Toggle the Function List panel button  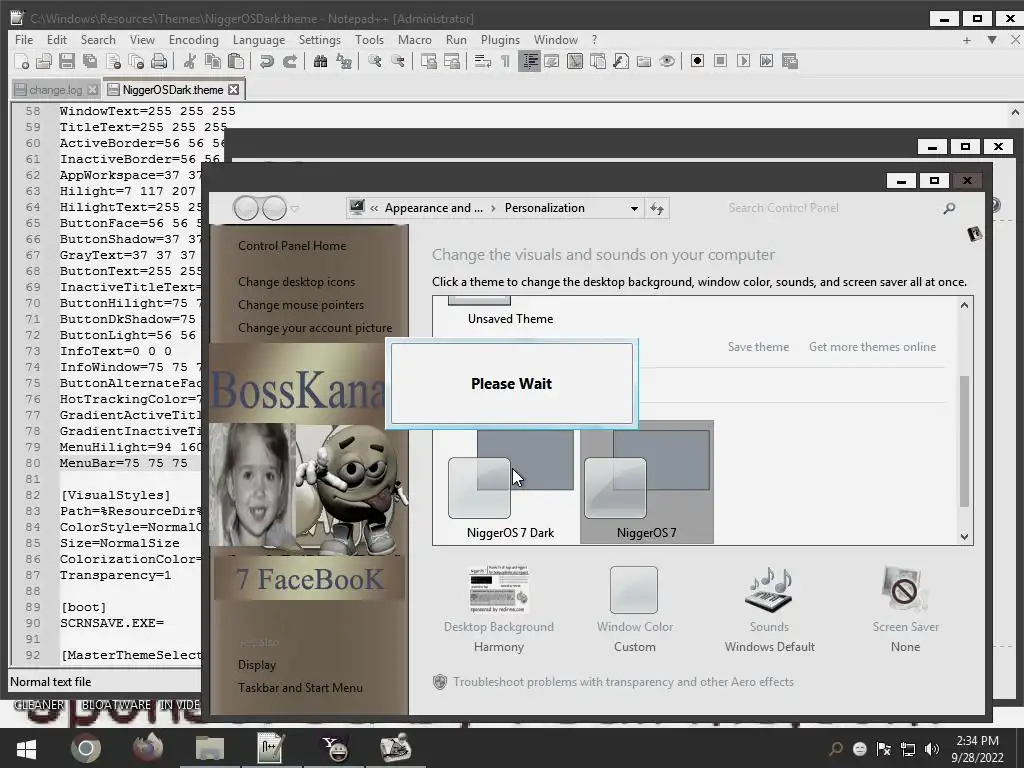click(x=620, y=61)
